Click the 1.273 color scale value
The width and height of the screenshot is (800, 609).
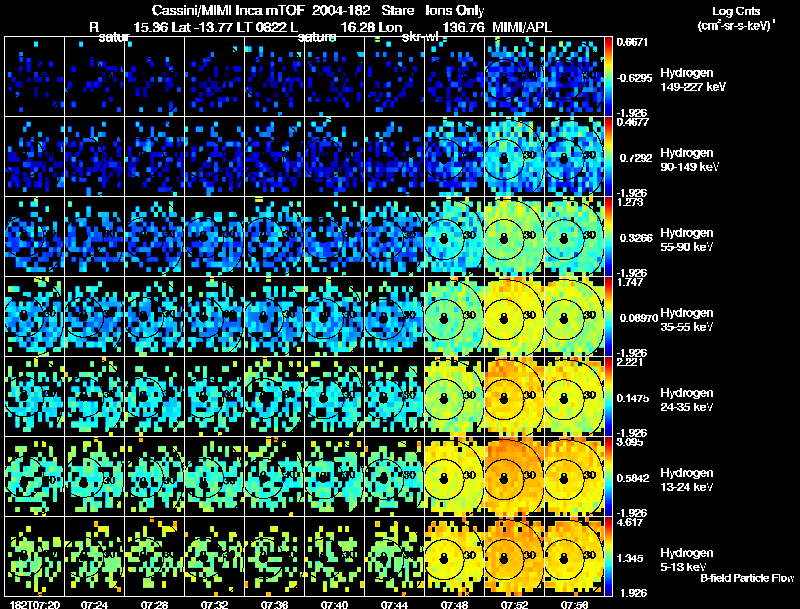(630, 202)
